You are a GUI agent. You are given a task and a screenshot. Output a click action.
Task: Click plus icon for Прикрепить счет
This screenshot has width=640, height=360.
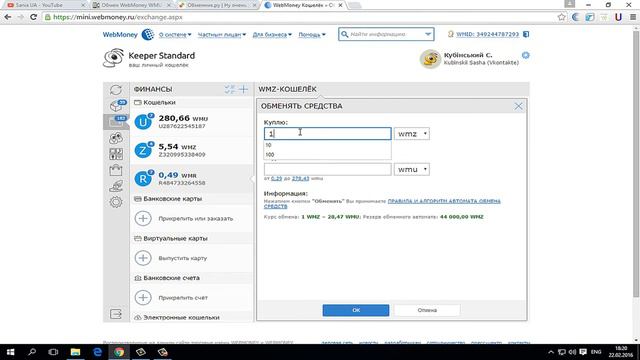(143, 298)
